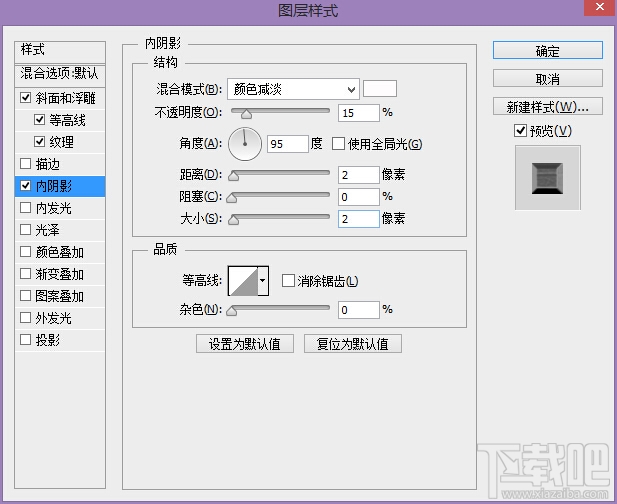Click the 等高线 contour curve thumbnail
Viewport: 617px width, 504px height.
tap(243, 281)
